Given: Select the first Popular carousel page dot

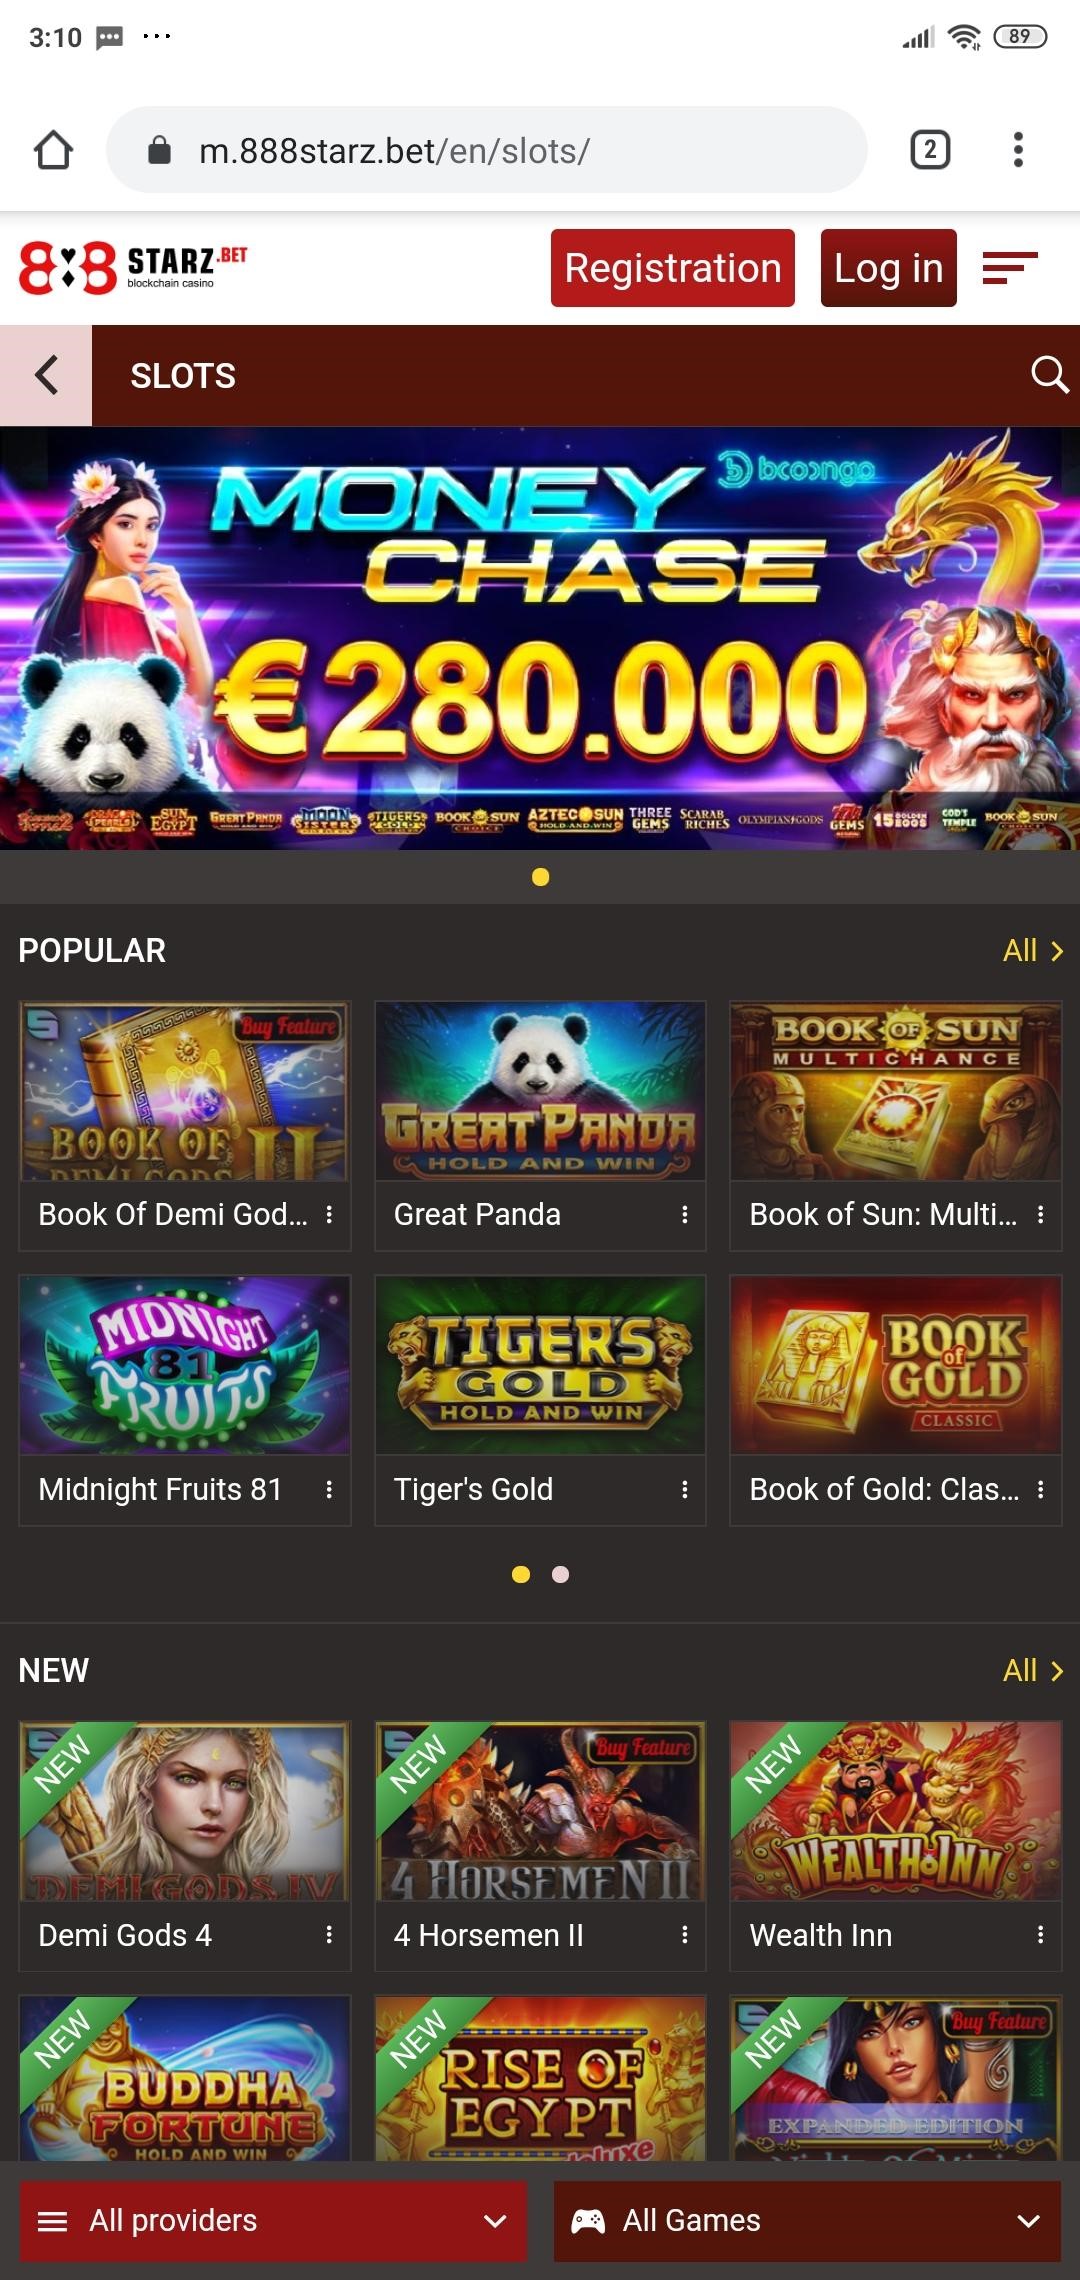Looking at the screenshot, I should click(521, 1575).
